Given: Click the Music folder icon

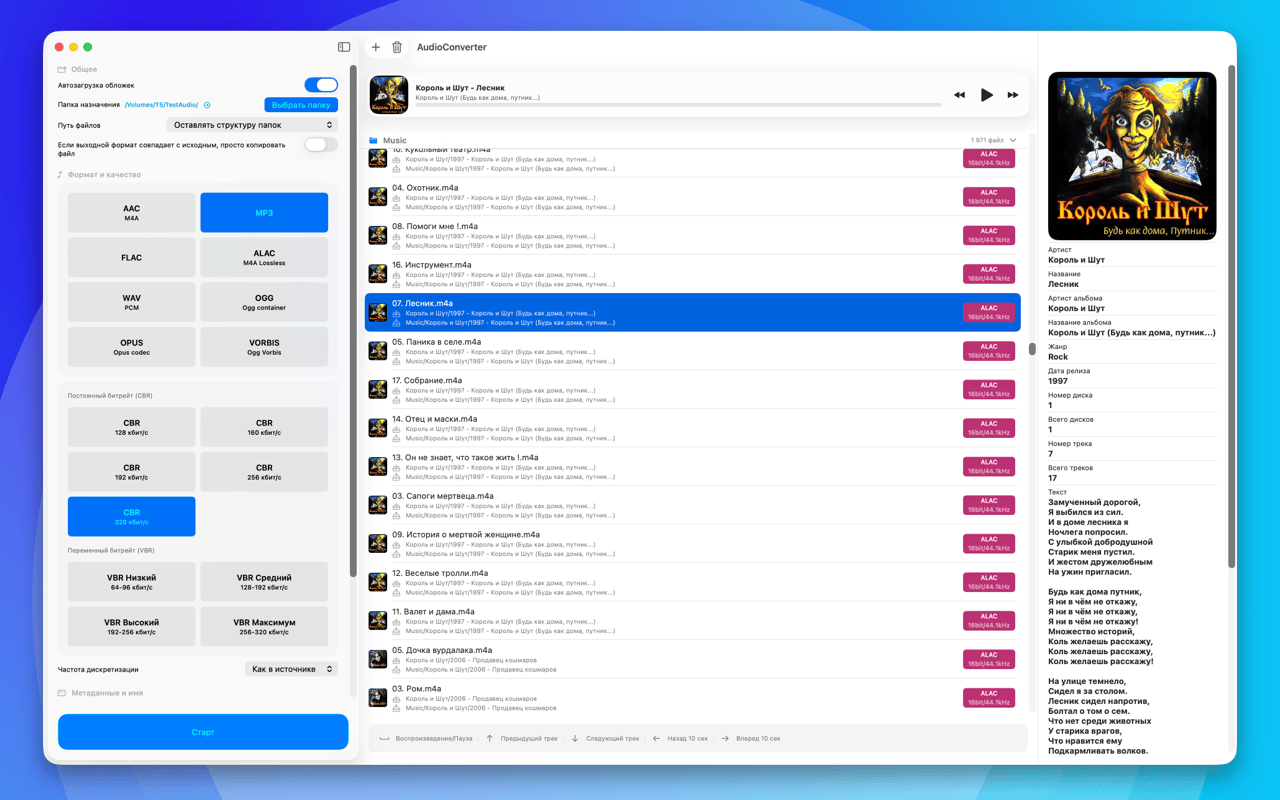Looking at the screenshot, I should [x=373, y=141].
